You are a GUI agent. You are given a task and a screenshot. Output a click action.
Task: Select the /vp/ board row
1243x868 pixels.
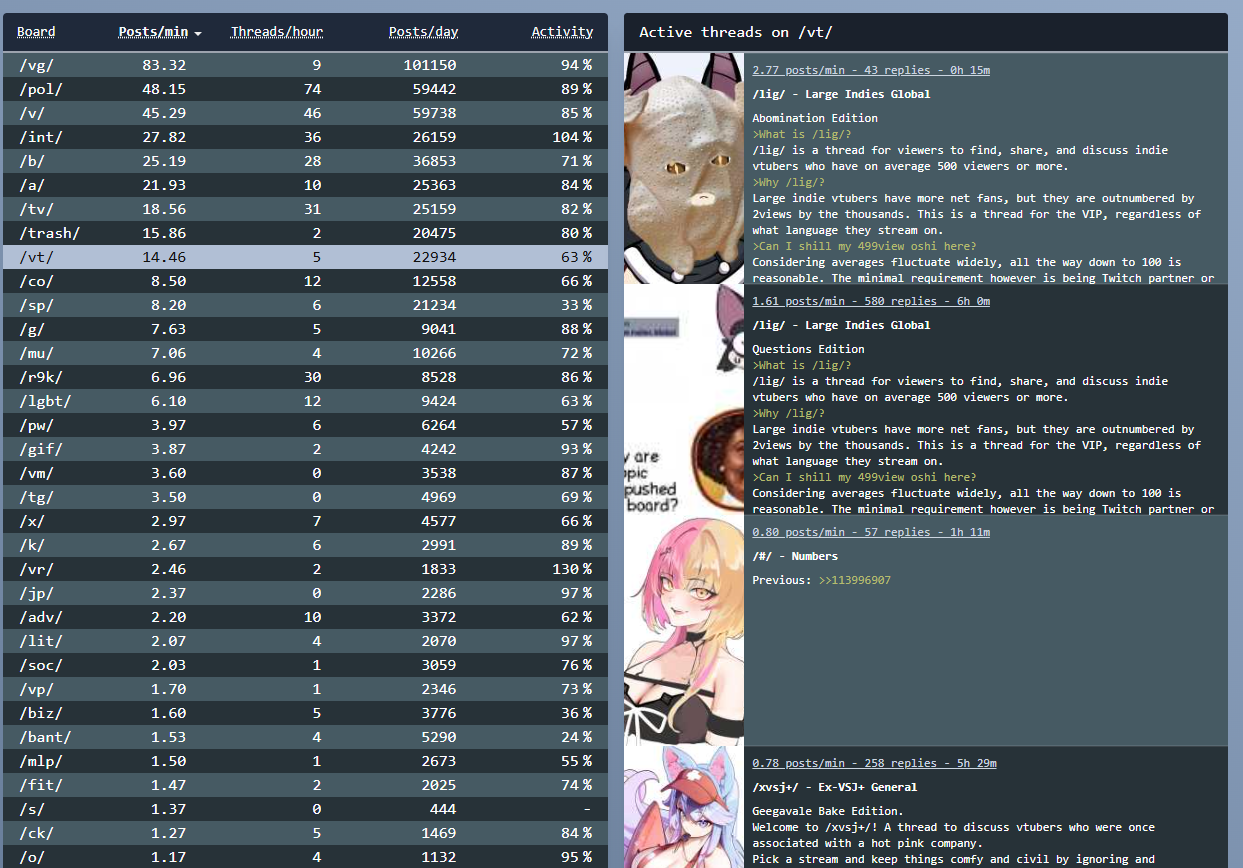305,689
